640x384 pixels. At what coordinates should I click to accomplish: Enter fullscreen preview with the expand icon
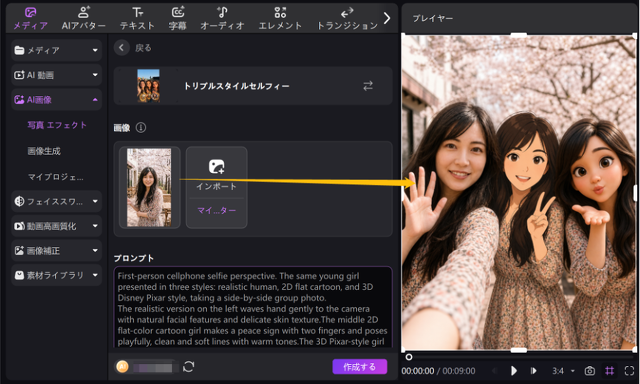click(x=629, y=371)
